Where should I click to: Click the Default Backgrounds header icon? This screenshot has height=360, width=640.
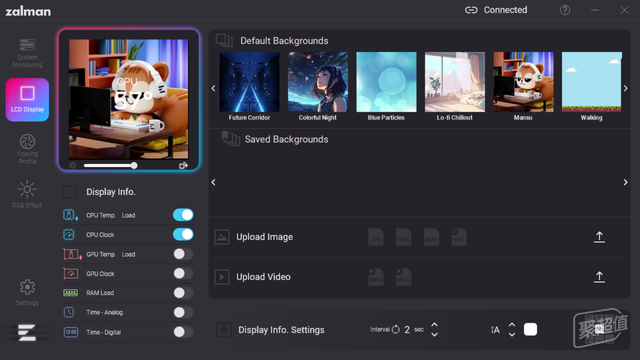tap(224, 40)
